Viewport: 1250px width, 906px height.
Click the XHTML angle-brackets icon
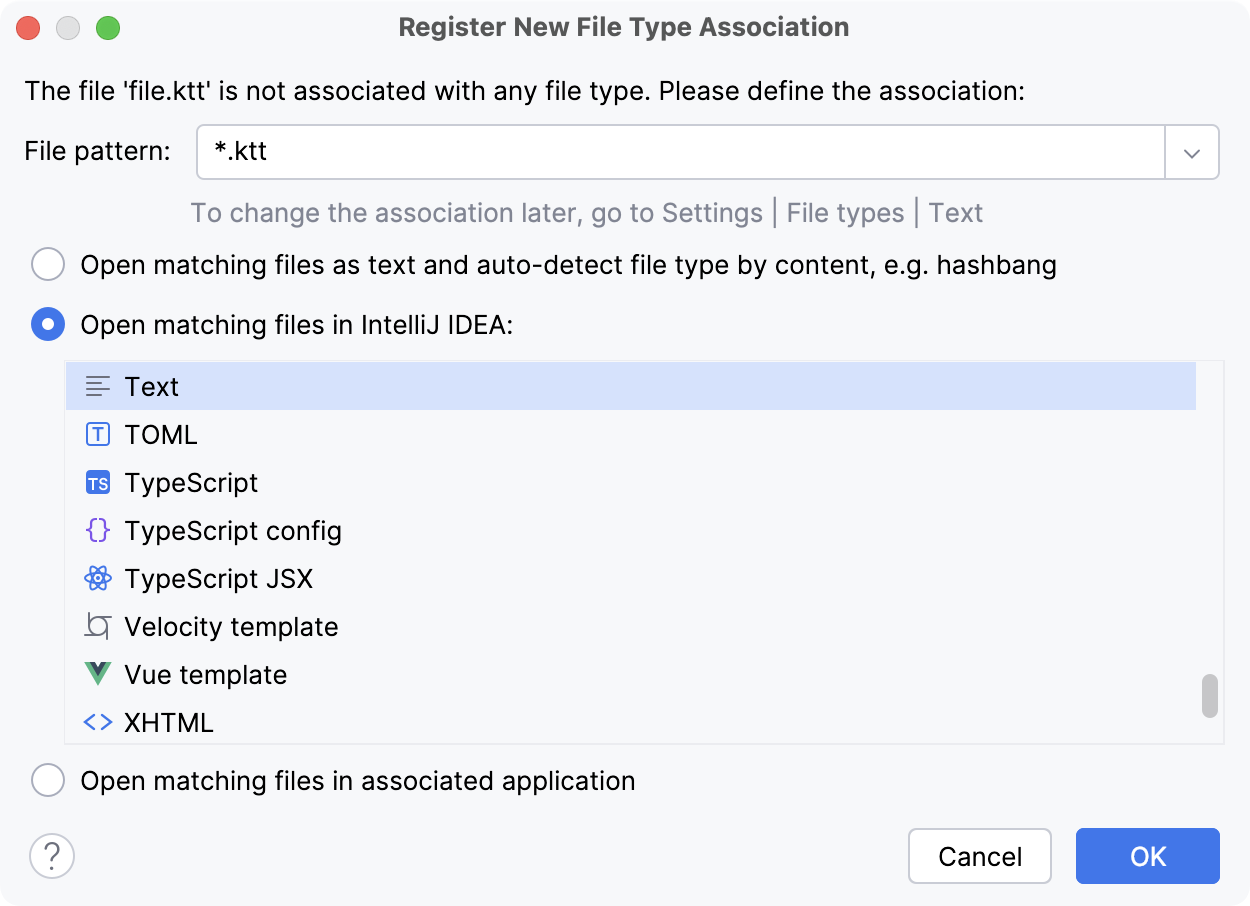click(97, 722)
